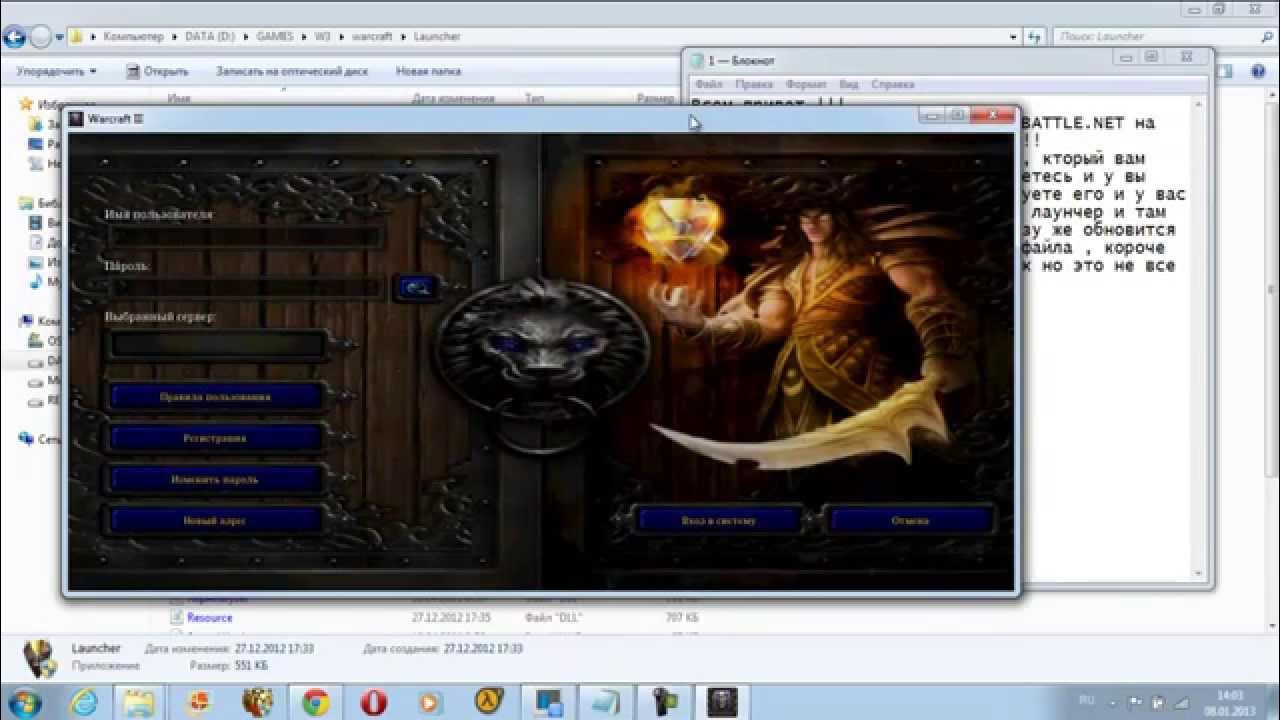1280x720 pixels.
Task: Click Компьютер breadcrumb segment
Action: click(134, 37)
